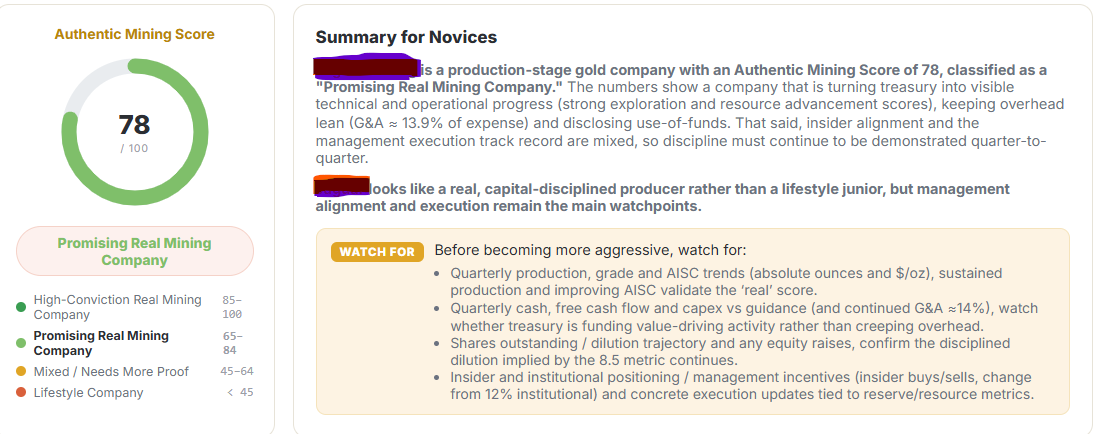Click the WATCH FOR orange tag
The width and height of the screenshot is (1095, 434).
[377, 252]
